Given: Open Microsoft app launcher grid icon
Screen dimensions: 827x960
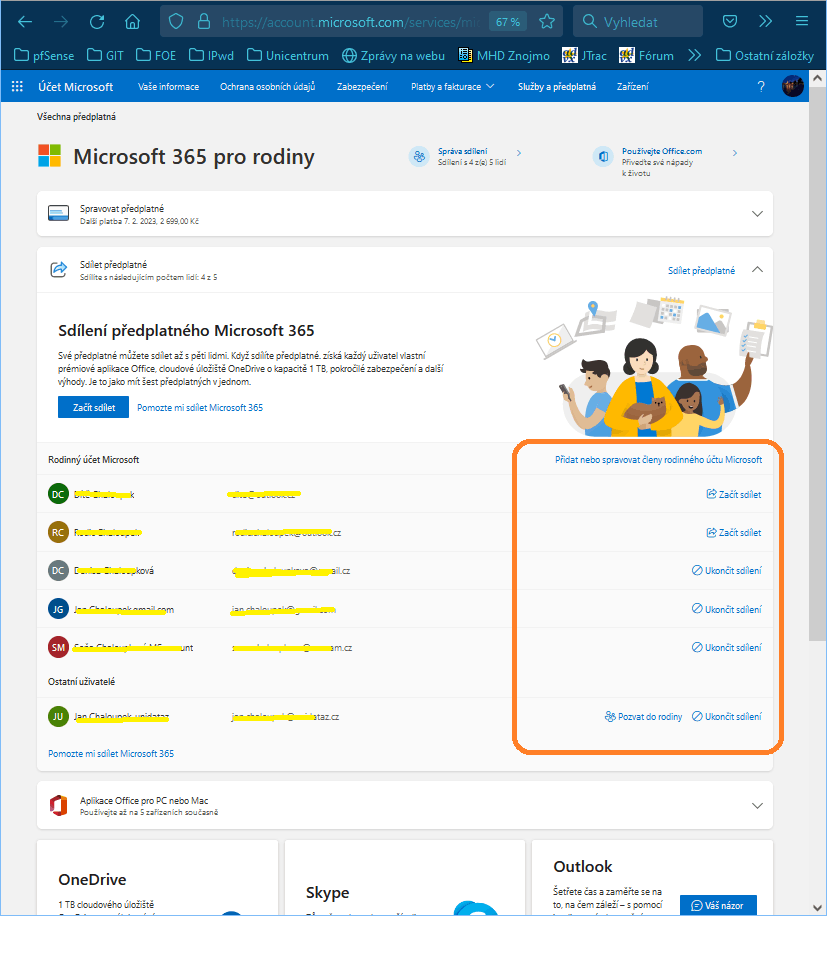Looking at the screenshot, I should [x=17, y=86].
